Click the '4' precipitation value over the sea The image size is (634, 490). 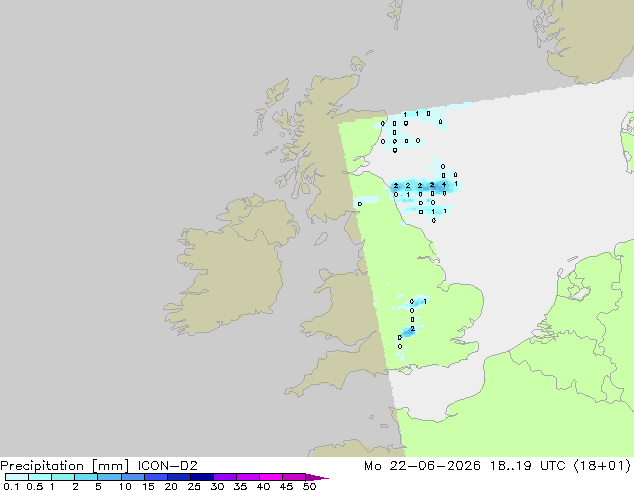coord(444,185)
